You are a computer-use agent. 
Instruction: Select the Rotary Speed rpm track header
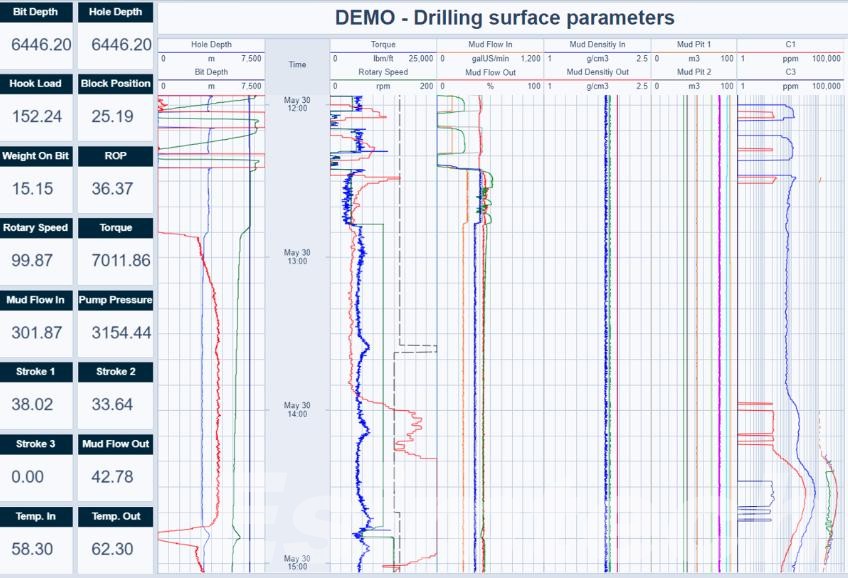[x=383, y=79]
